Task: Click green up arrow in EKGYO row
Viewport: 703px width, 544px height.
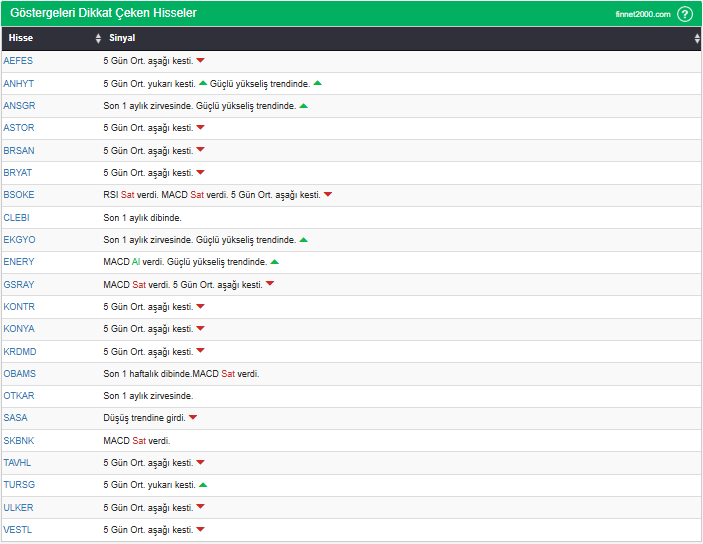Action: point(304,240)
